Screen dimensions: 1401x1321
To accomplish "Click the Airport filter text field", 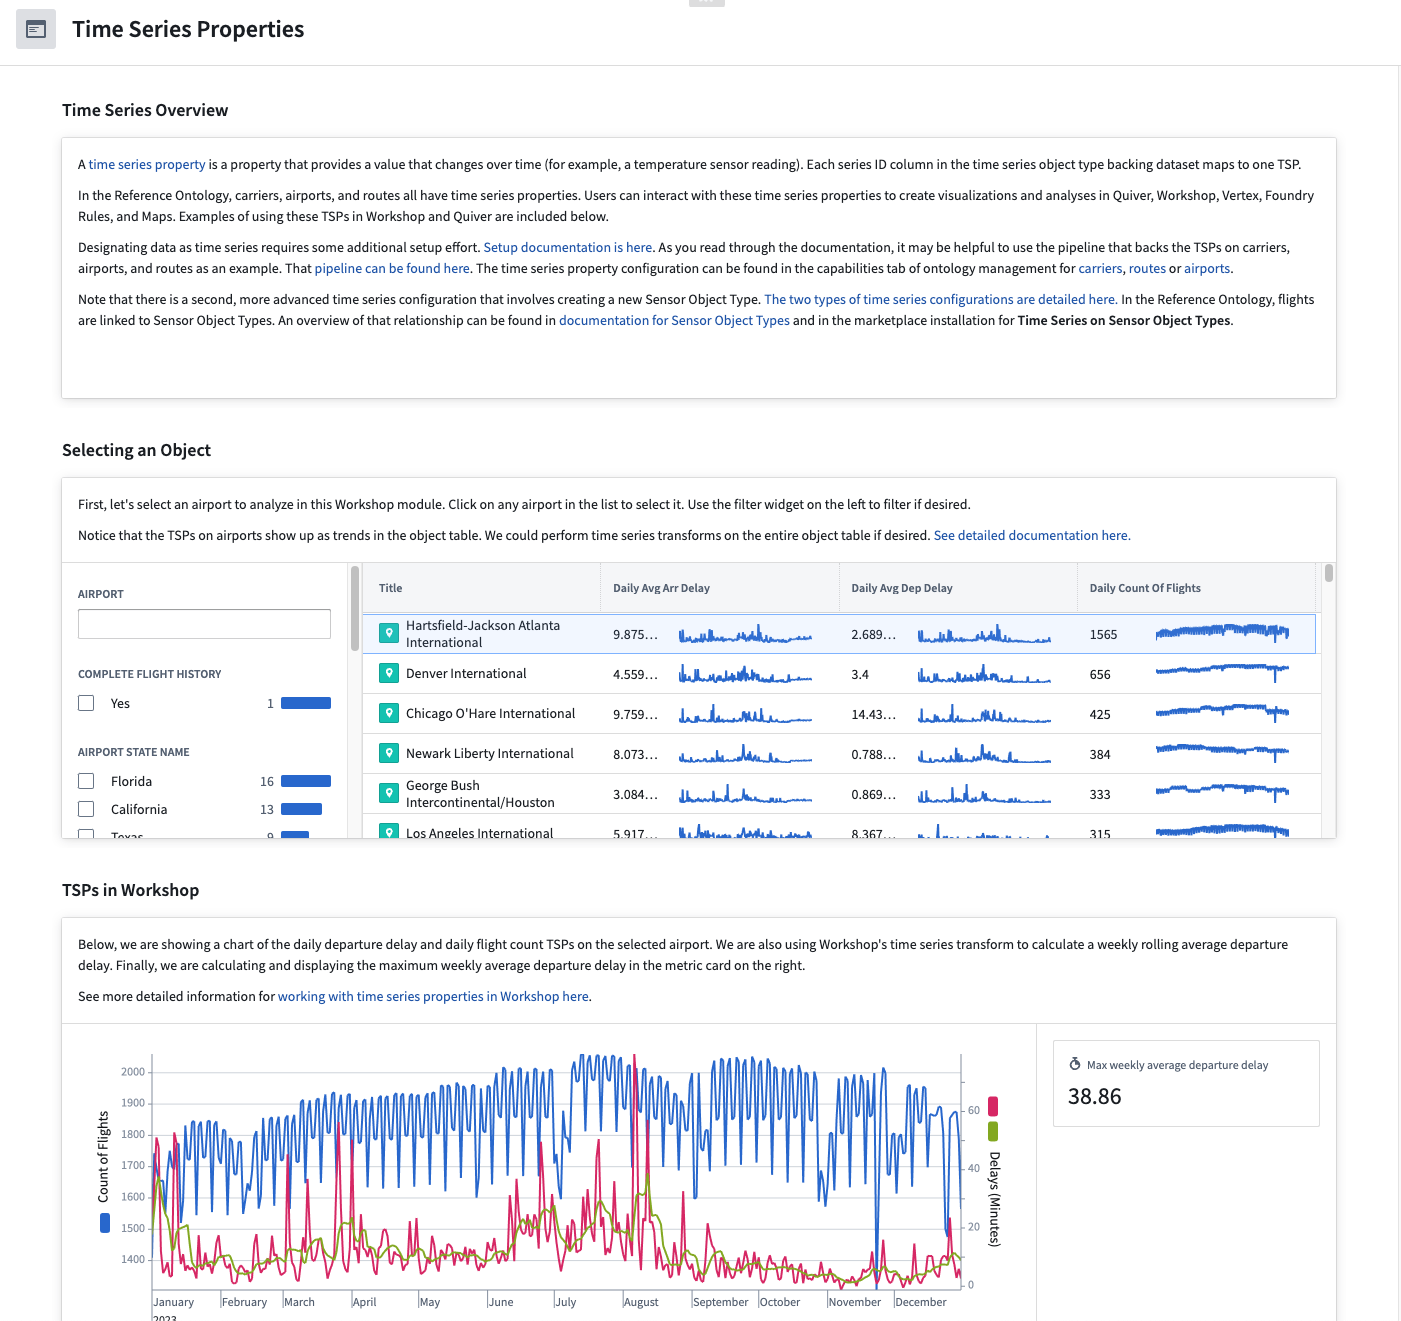I will [x=204, y=624].
